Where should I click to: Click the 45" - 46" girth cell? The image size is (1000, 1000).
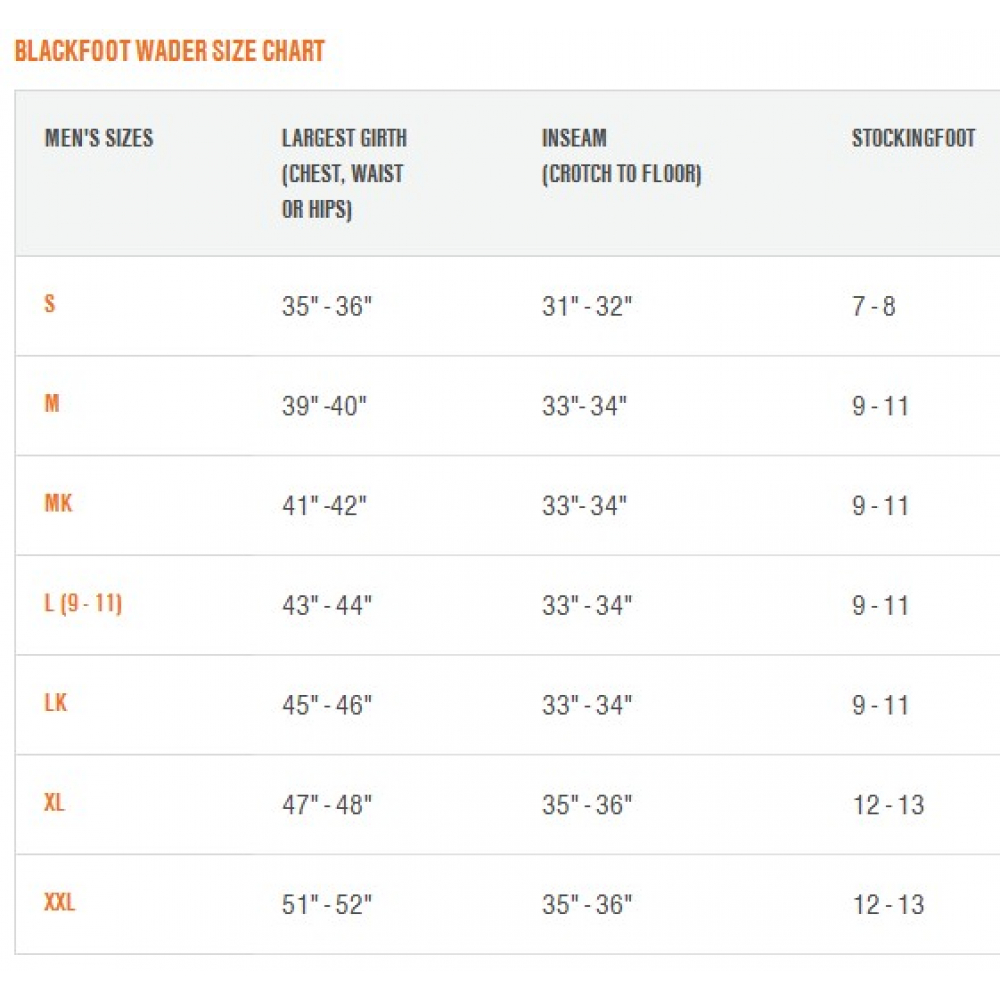(x=327, y=705)
